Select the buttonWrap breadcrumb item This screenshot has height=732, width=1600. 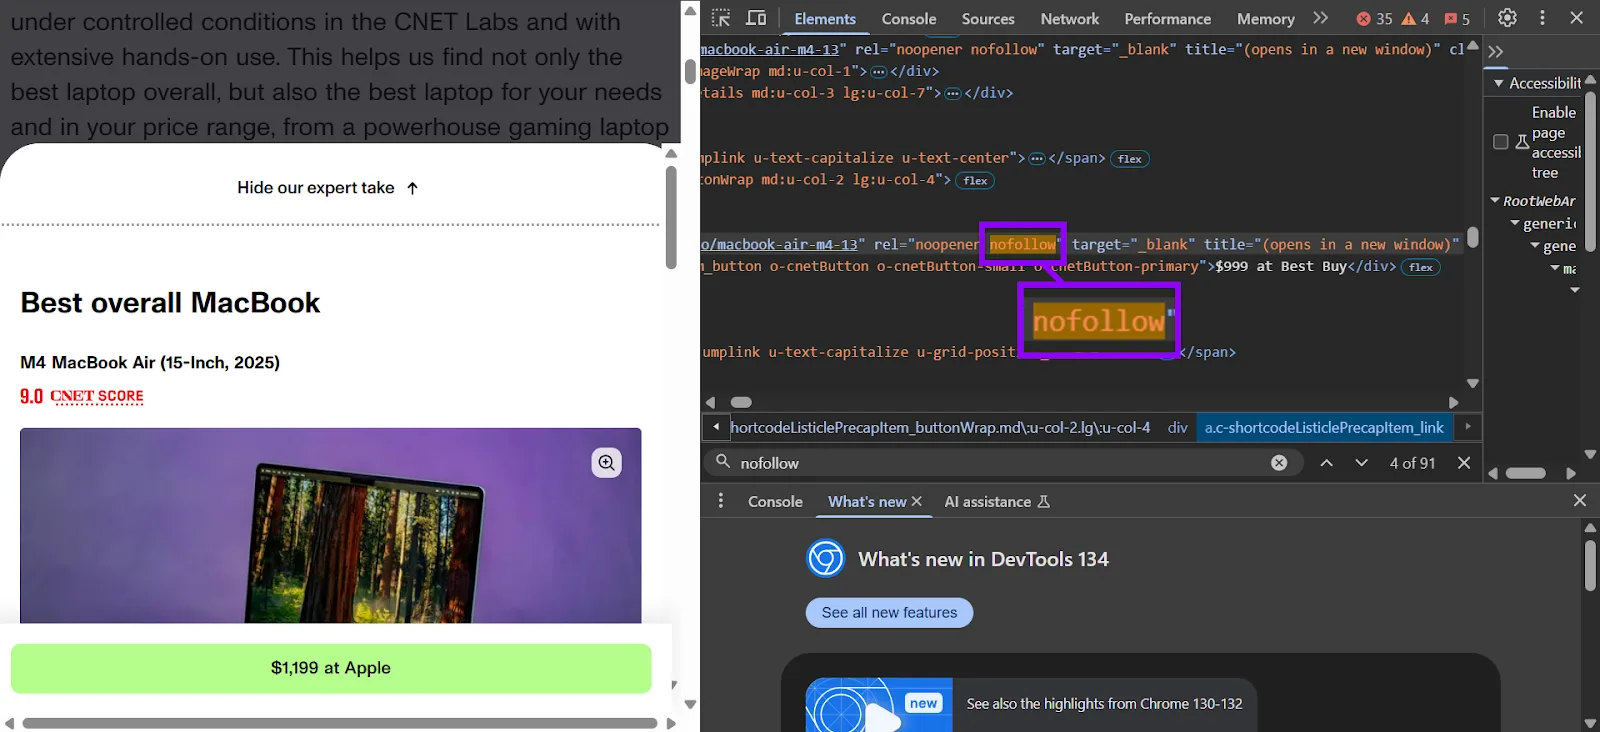(x=941, y=427)
